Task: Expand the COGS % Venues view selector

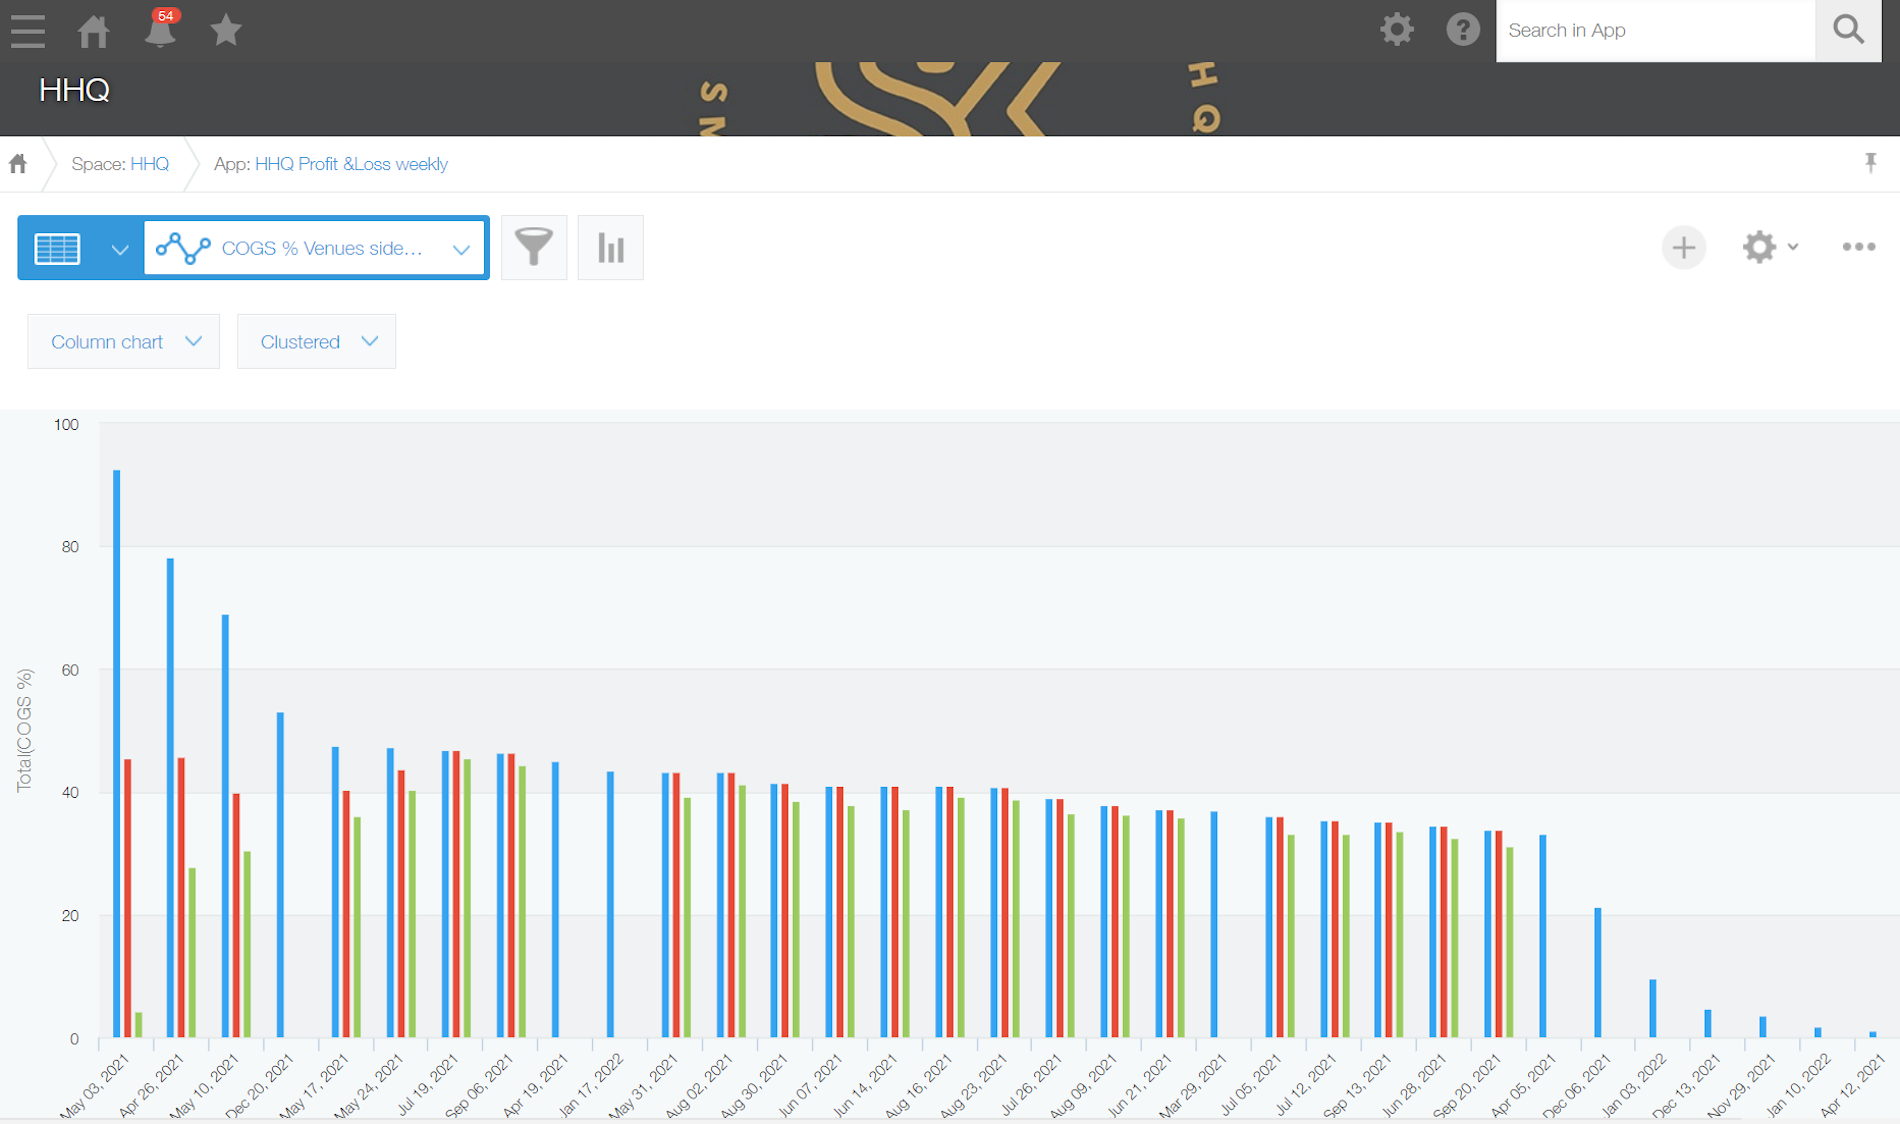Action: point(316,248)
